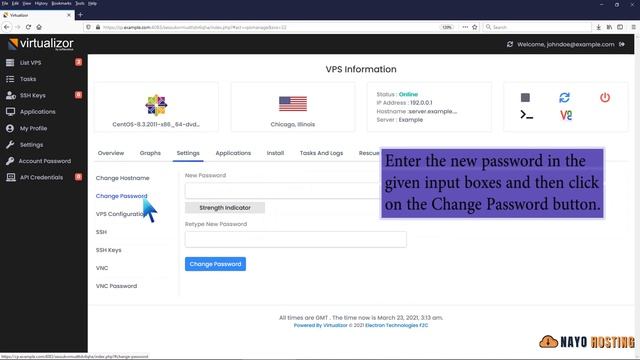This screenshot has height=360, width=640.
Task: Click the Virtualizor logo
Action: pos(41,44)
